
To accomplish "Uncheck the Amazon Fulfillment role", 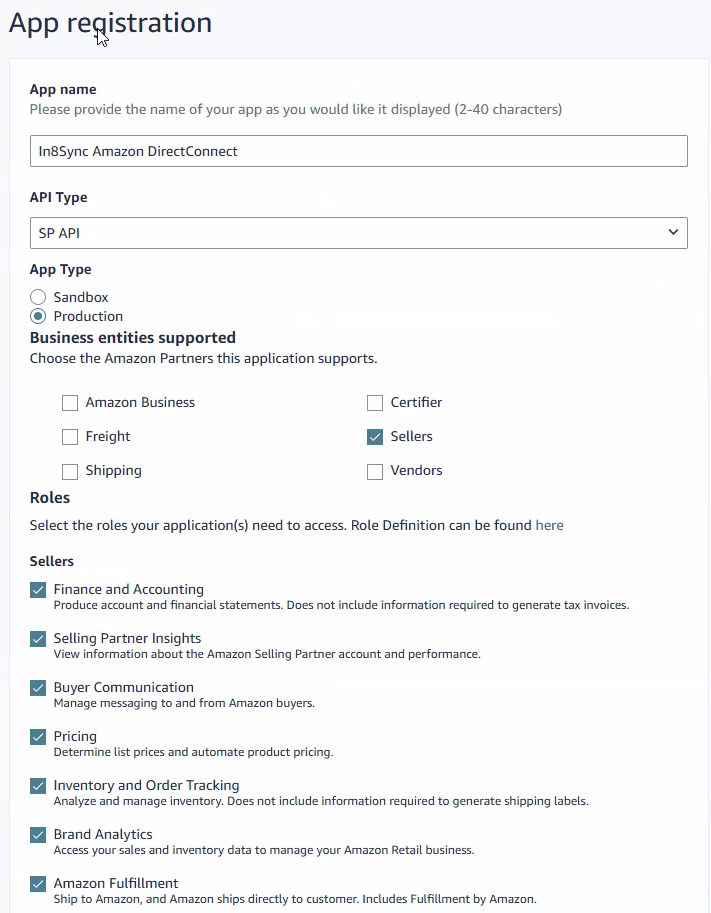I will point(38,884).
